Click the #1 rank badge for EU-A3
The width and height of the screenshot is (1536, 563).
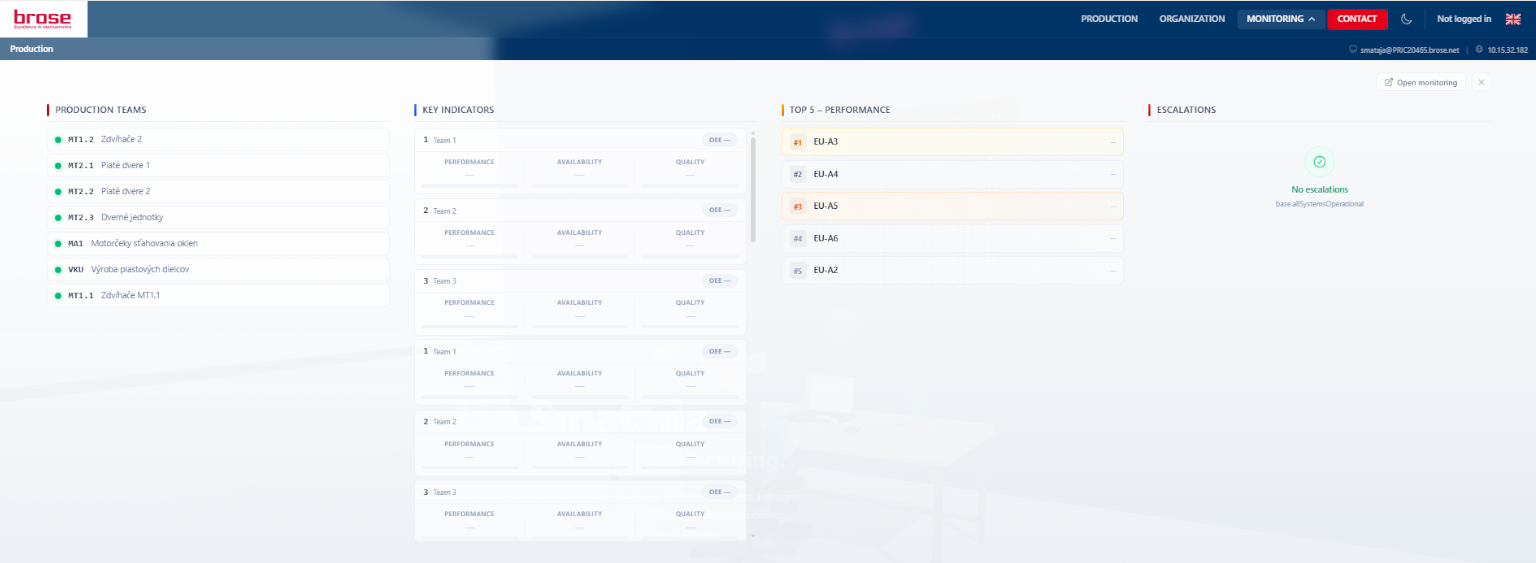pos(798,142)
